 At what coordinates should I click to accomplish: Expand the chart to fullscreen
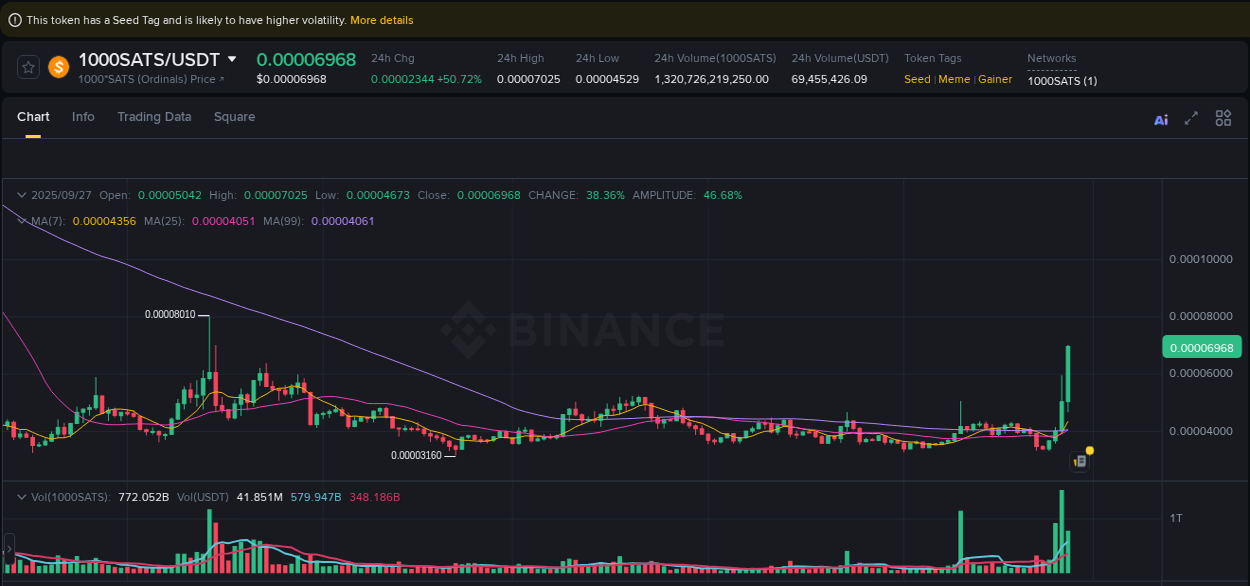[1191, 118]
